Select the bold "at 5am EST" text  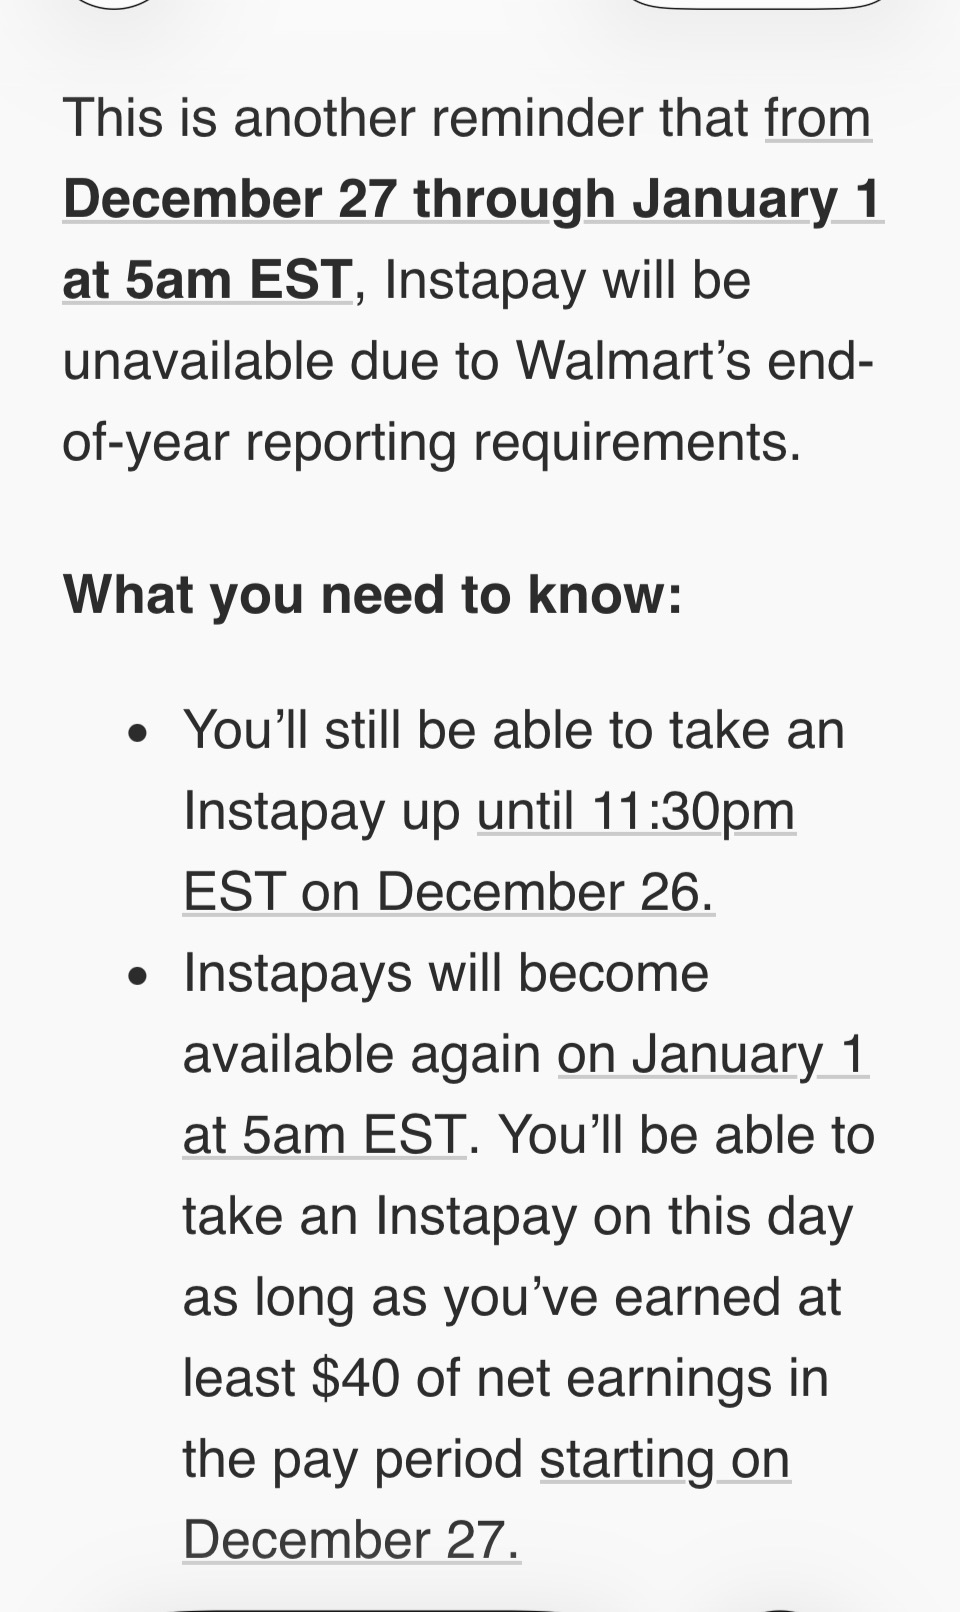[207, 280]
